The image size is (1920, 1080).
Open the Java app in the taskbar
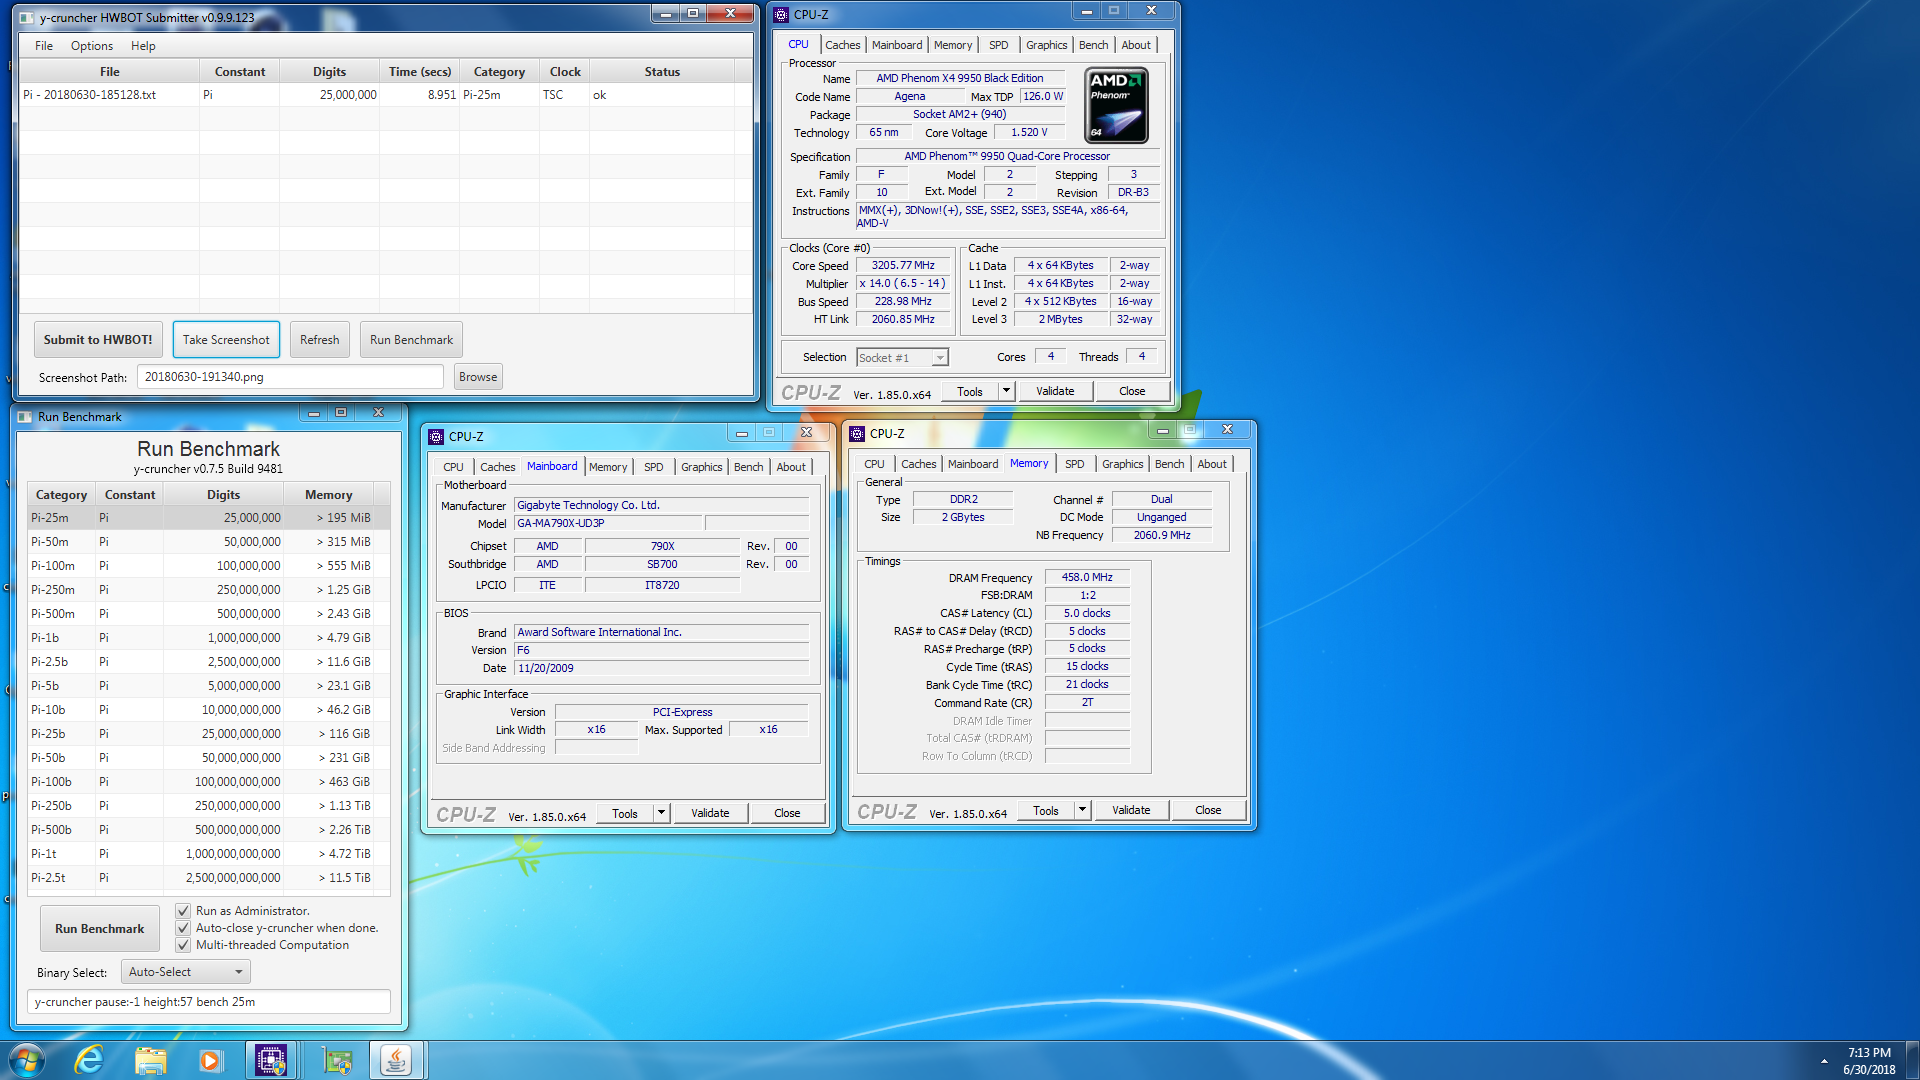coord(396,1060)
